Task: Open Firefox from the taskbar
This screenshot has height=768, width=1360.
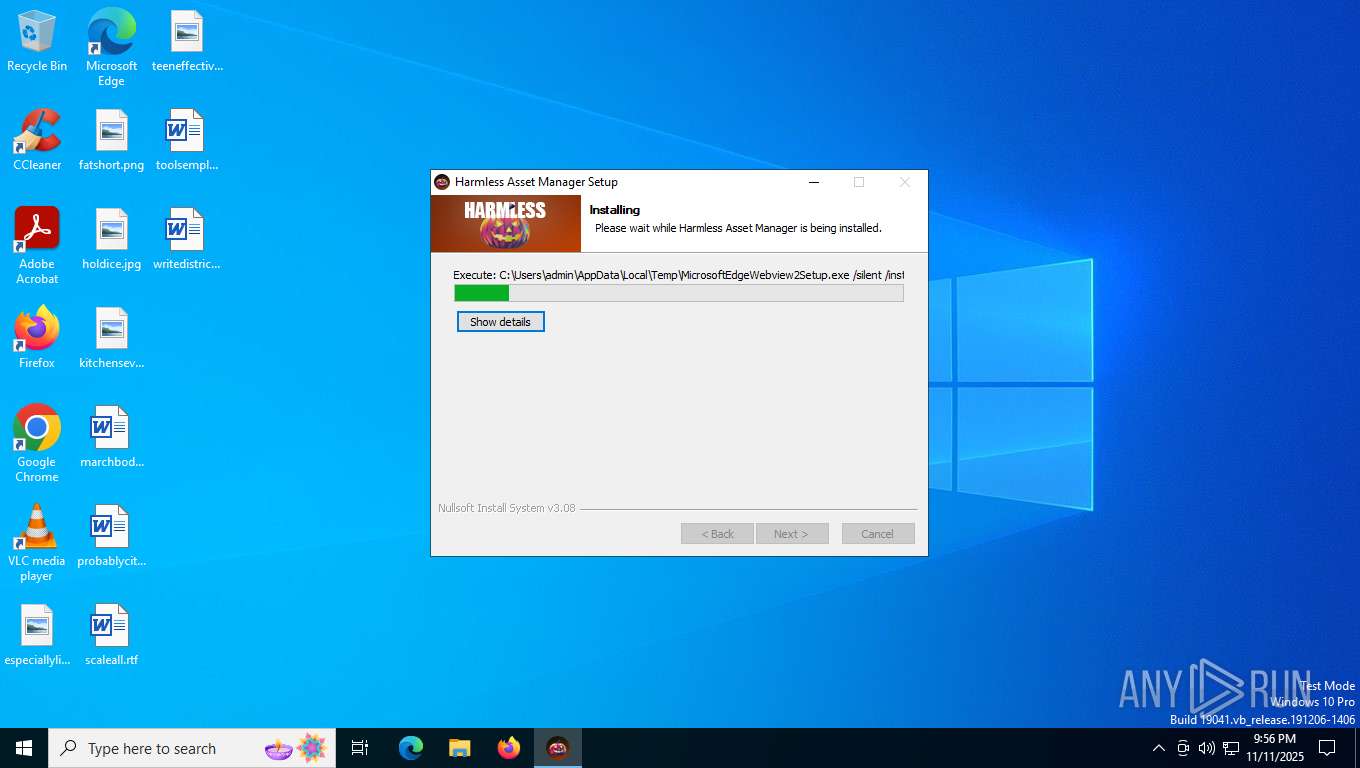Action: coord(509,748)
